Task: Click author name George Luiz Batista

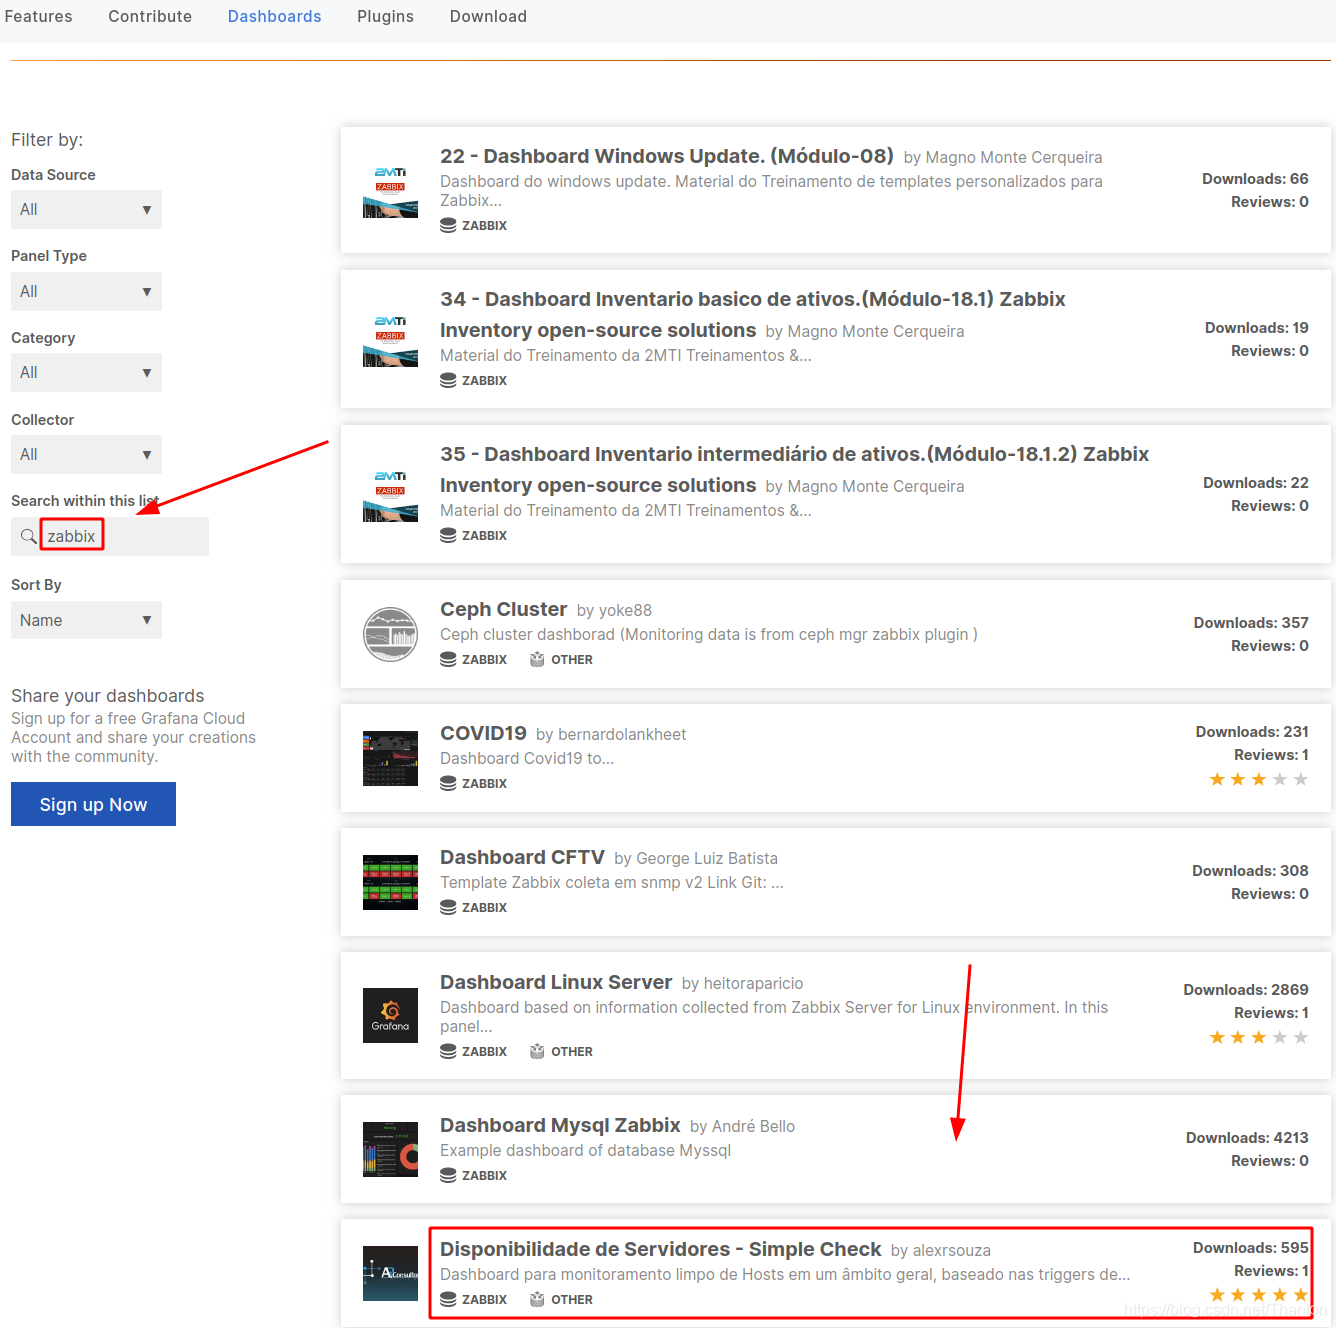Action: point(707,858)
